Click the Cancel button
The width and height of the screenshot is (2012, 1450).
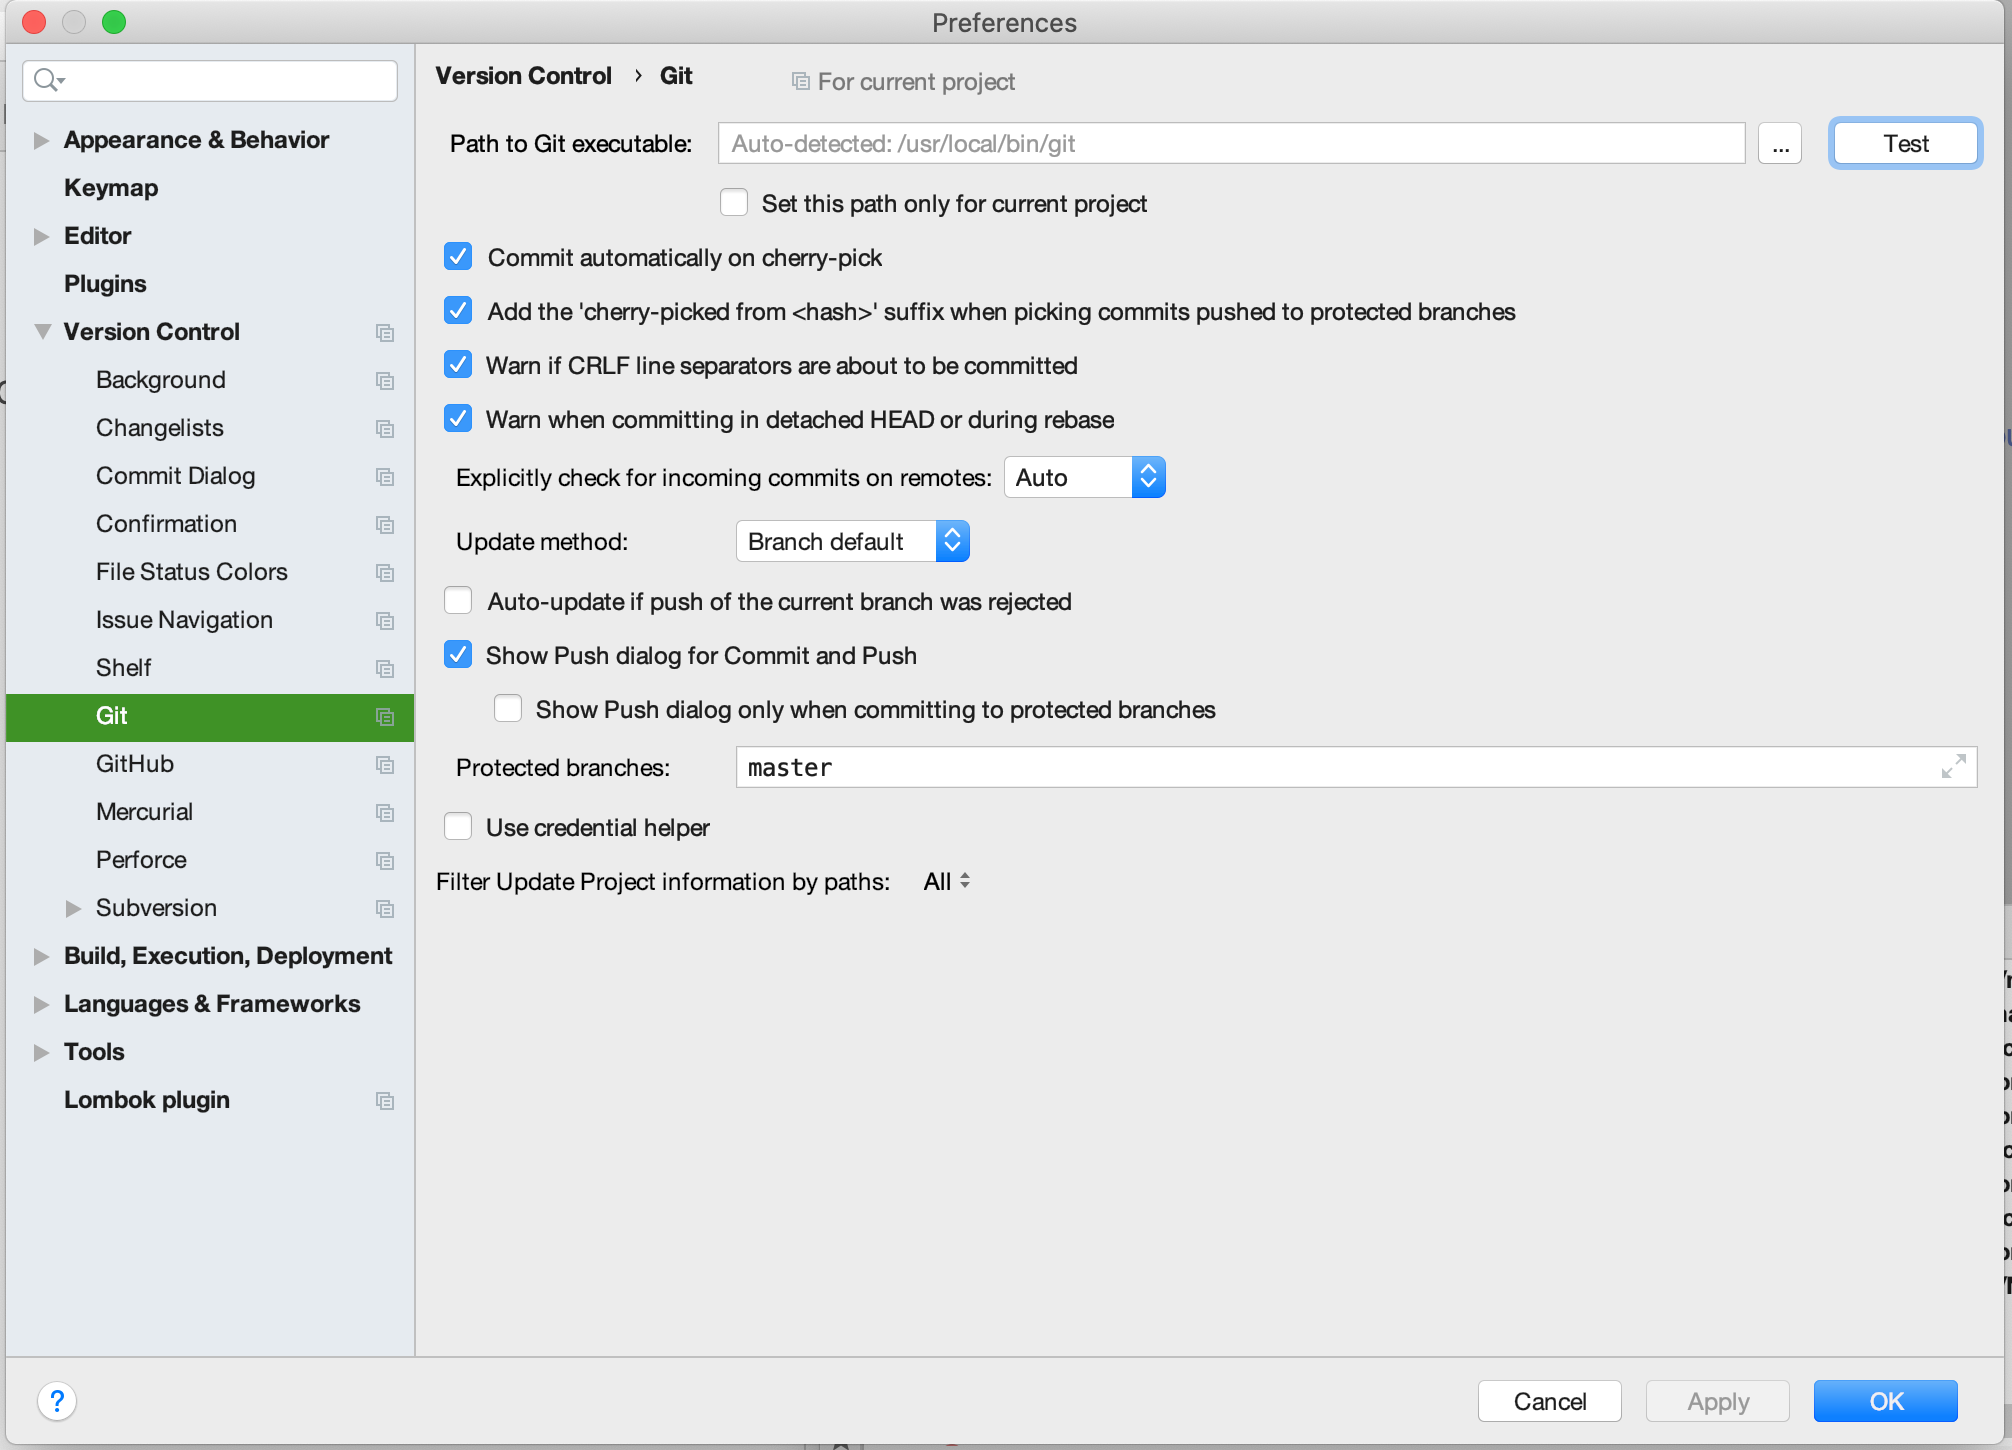pyautogui.click(x=1549, y=1401)
